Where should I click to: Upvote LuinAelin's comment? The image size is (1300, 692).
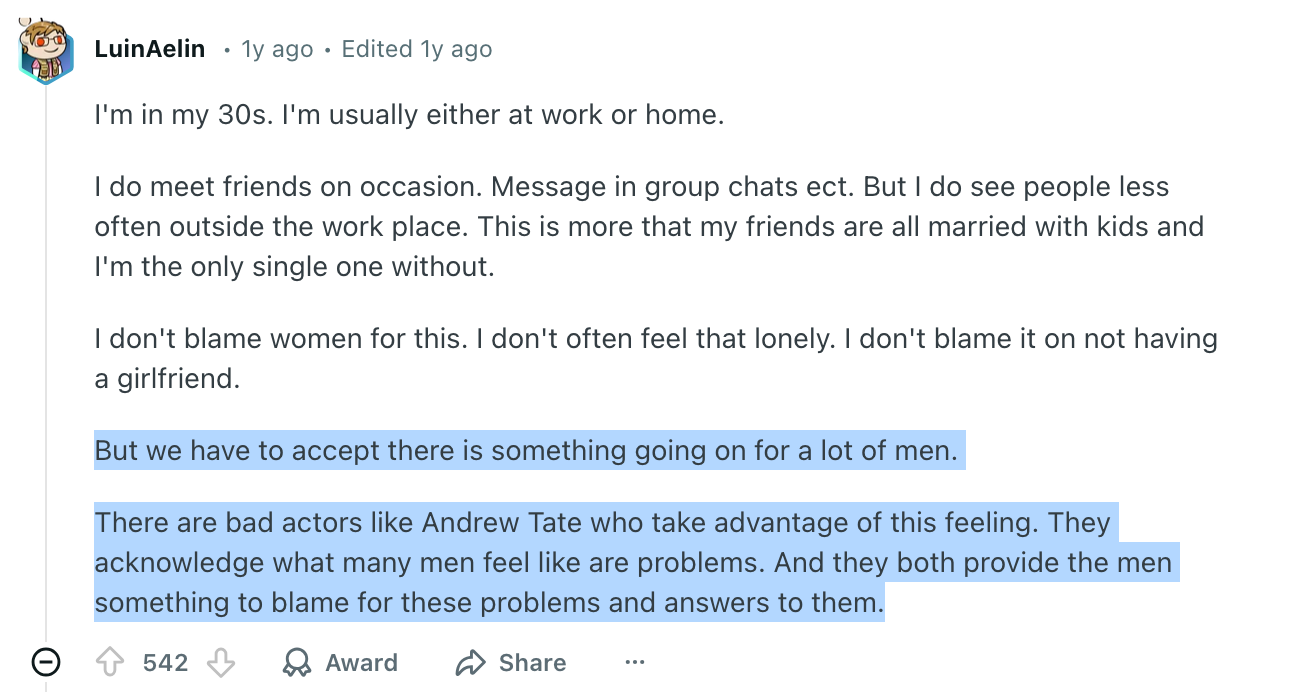coord(108,663)
